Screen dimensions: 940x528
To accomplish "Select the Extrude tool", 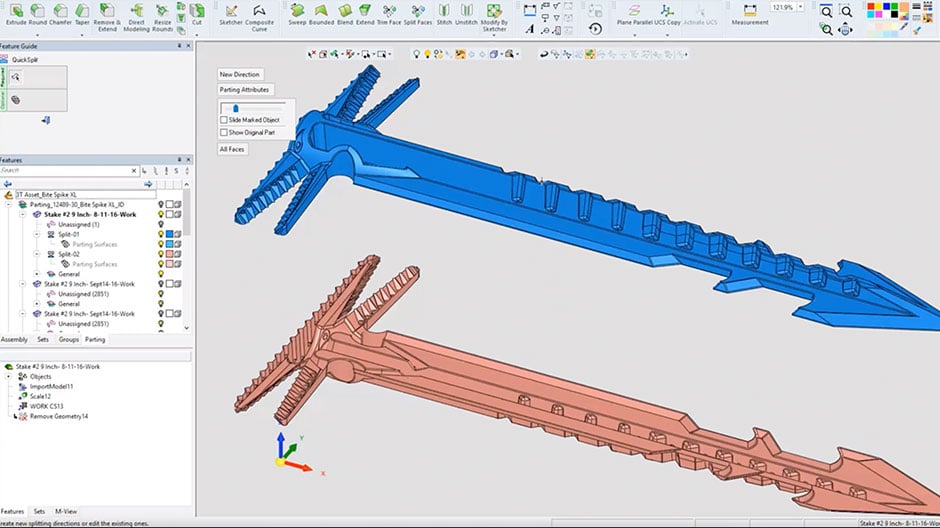I will point(13,12).
